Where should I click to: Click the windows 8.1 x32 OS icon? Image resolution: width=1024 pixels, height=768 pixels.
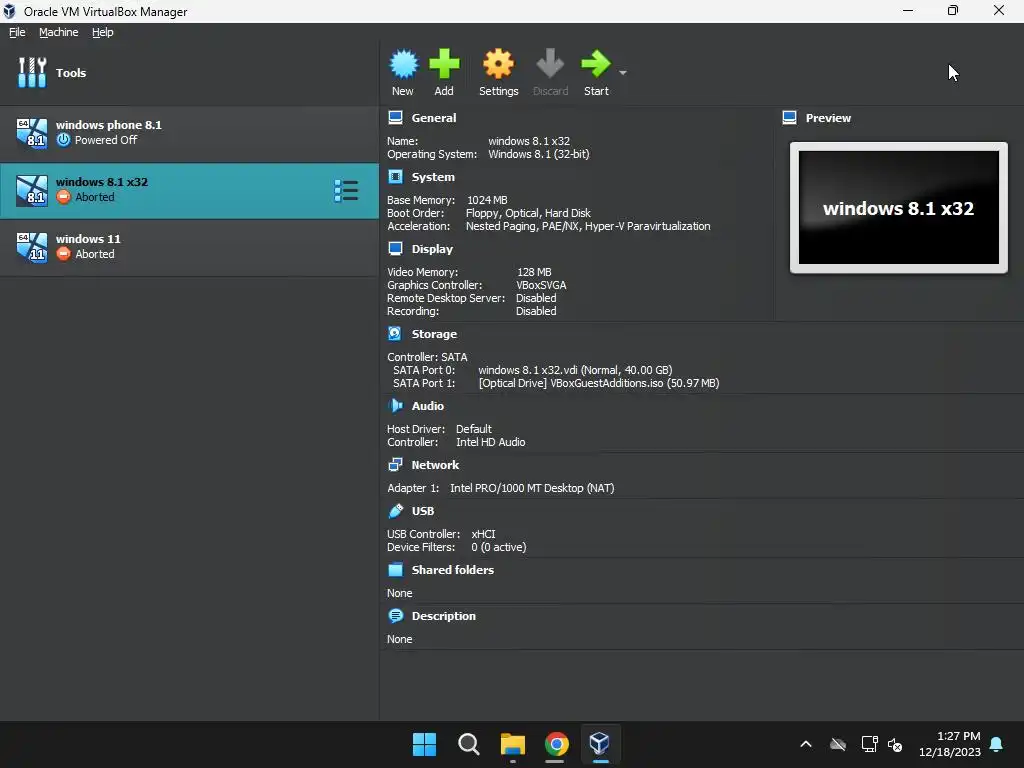coord(31,191)
